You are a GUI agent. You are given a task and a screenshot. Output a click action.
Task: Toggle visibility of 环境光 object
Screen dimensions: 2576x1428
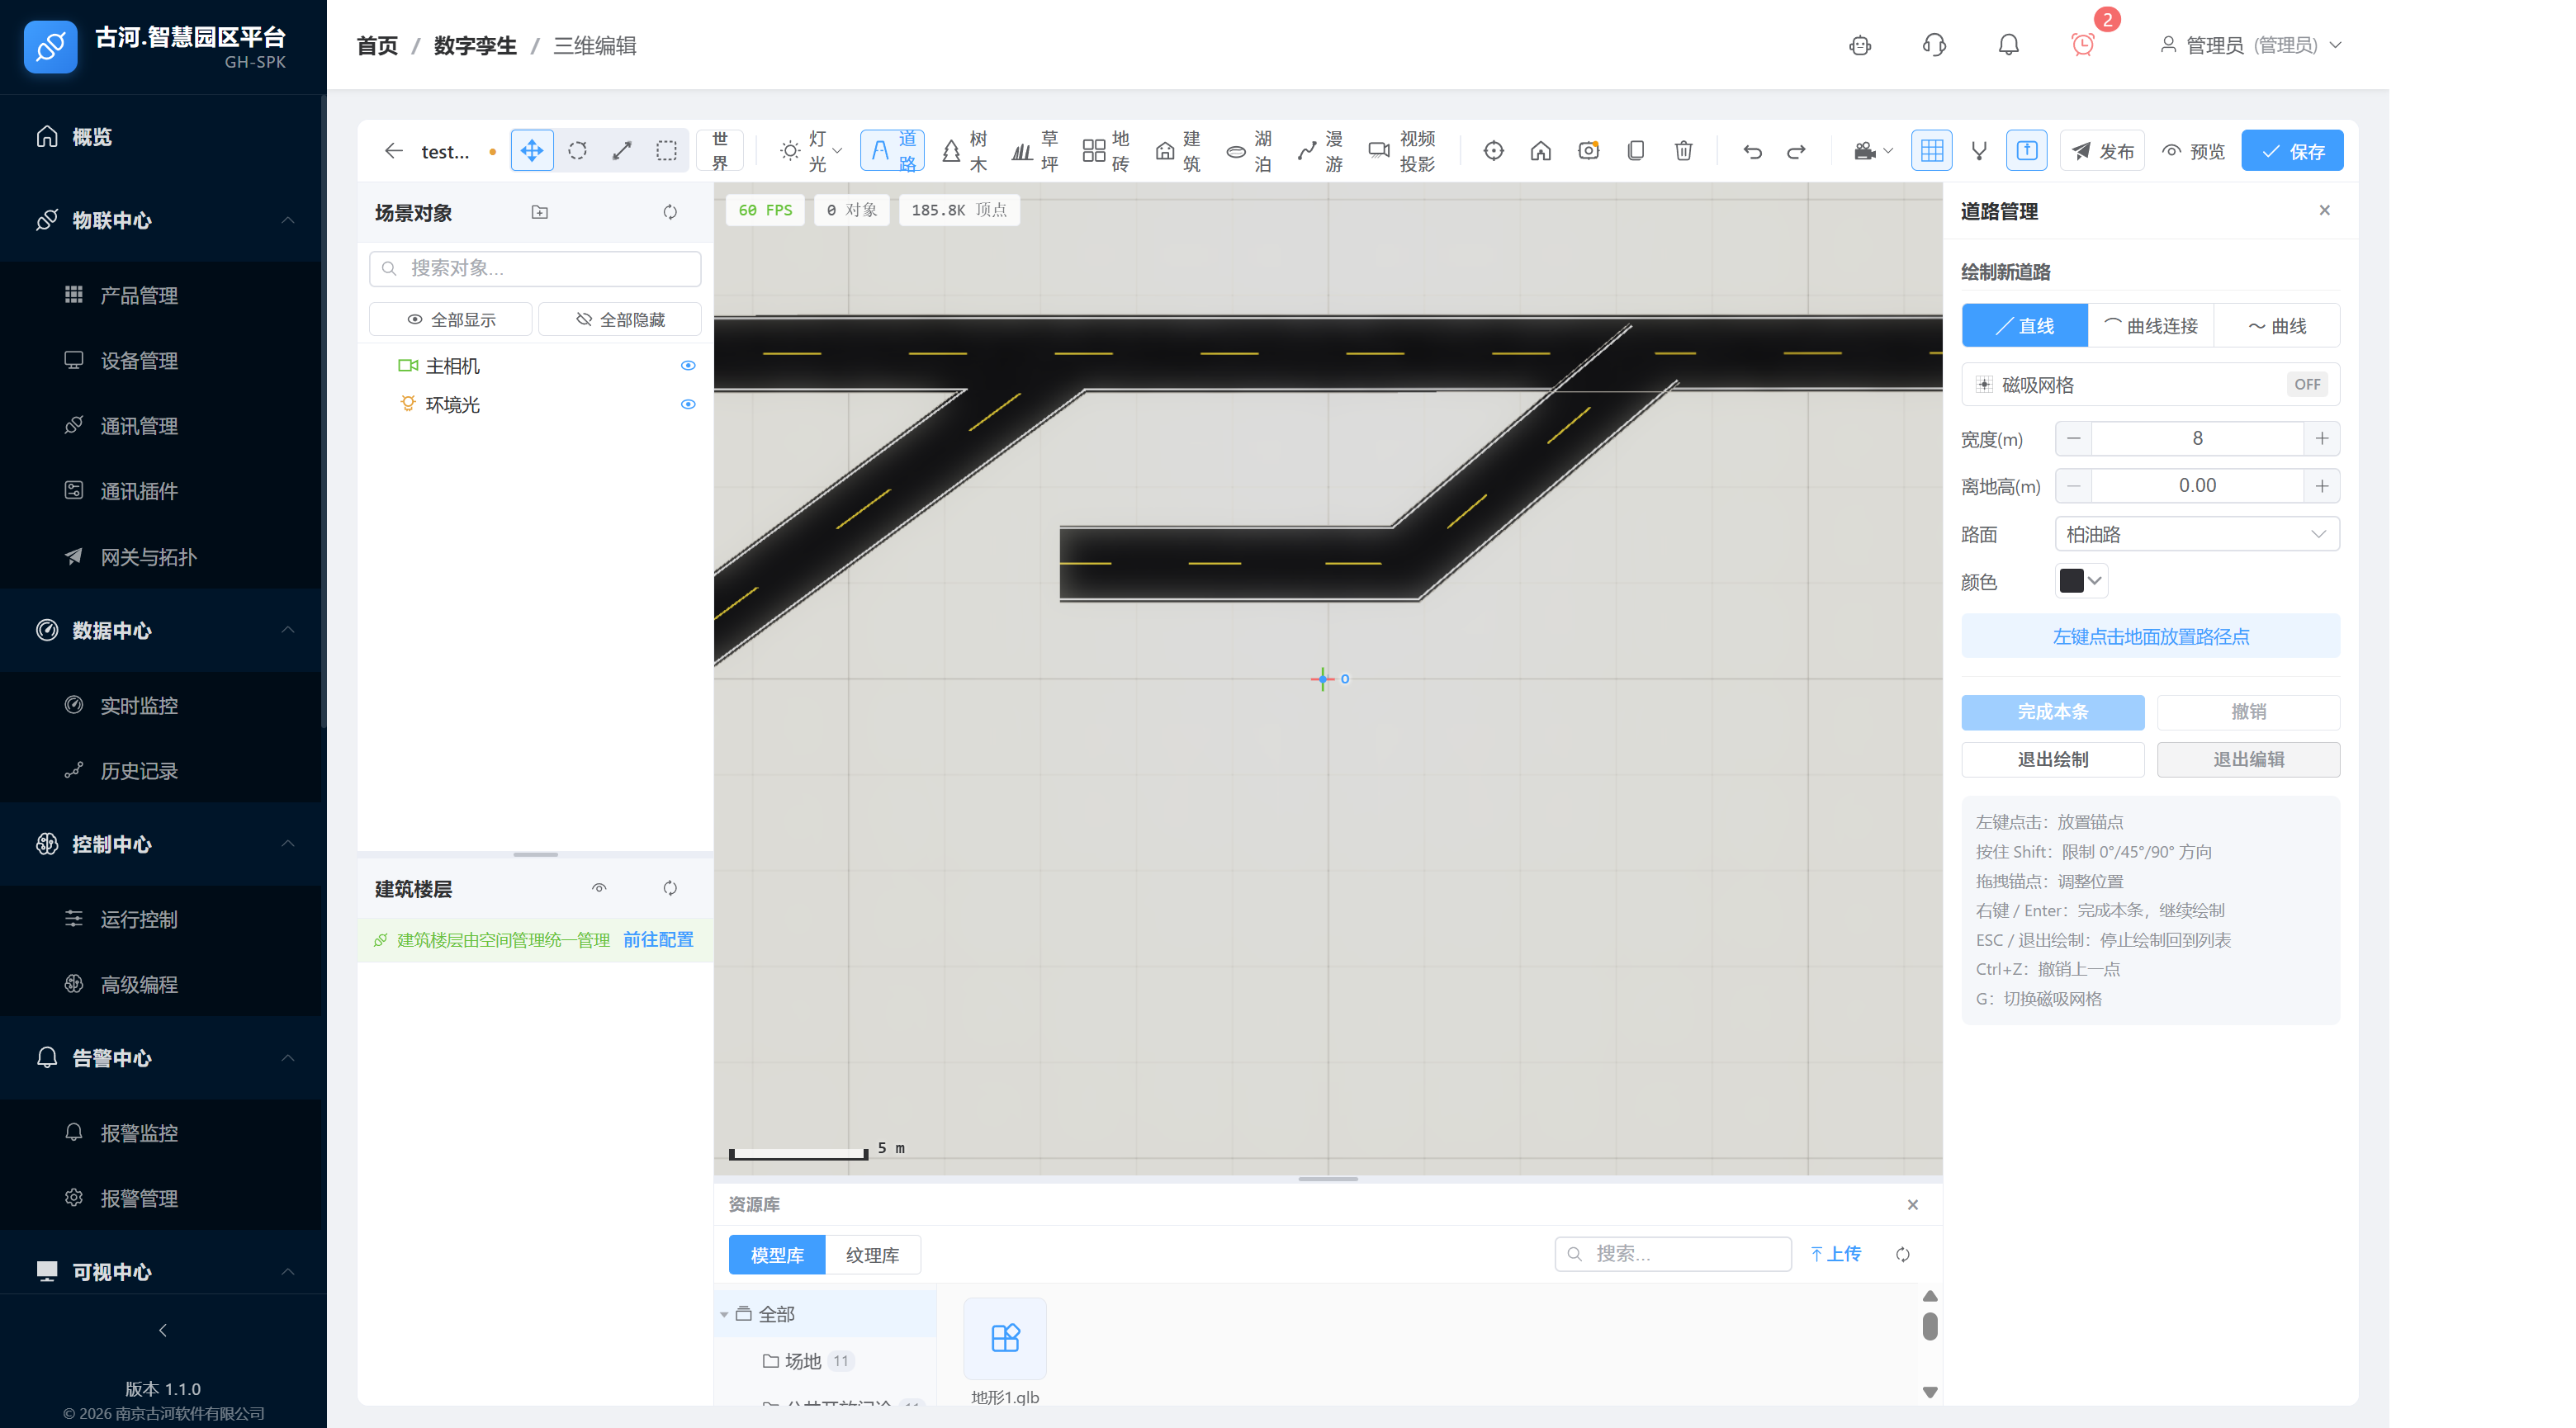(688, 405)
